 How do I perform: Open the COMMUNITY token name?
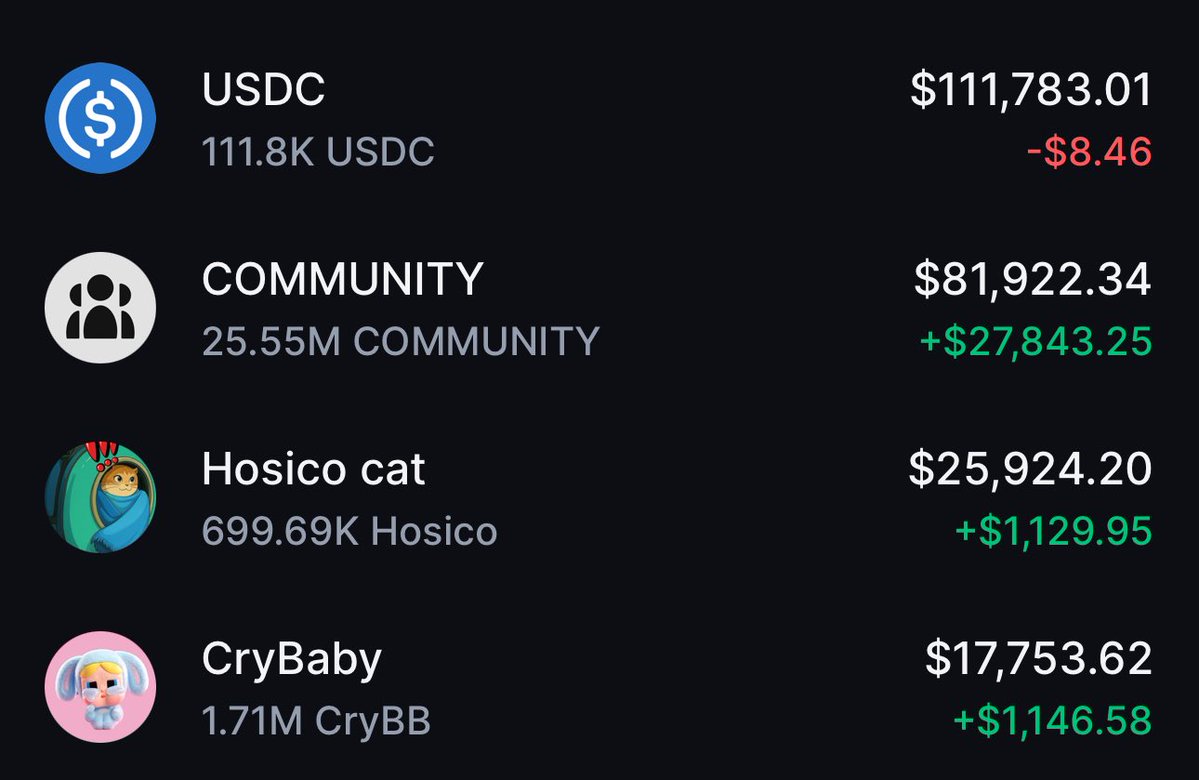[343, 278]
